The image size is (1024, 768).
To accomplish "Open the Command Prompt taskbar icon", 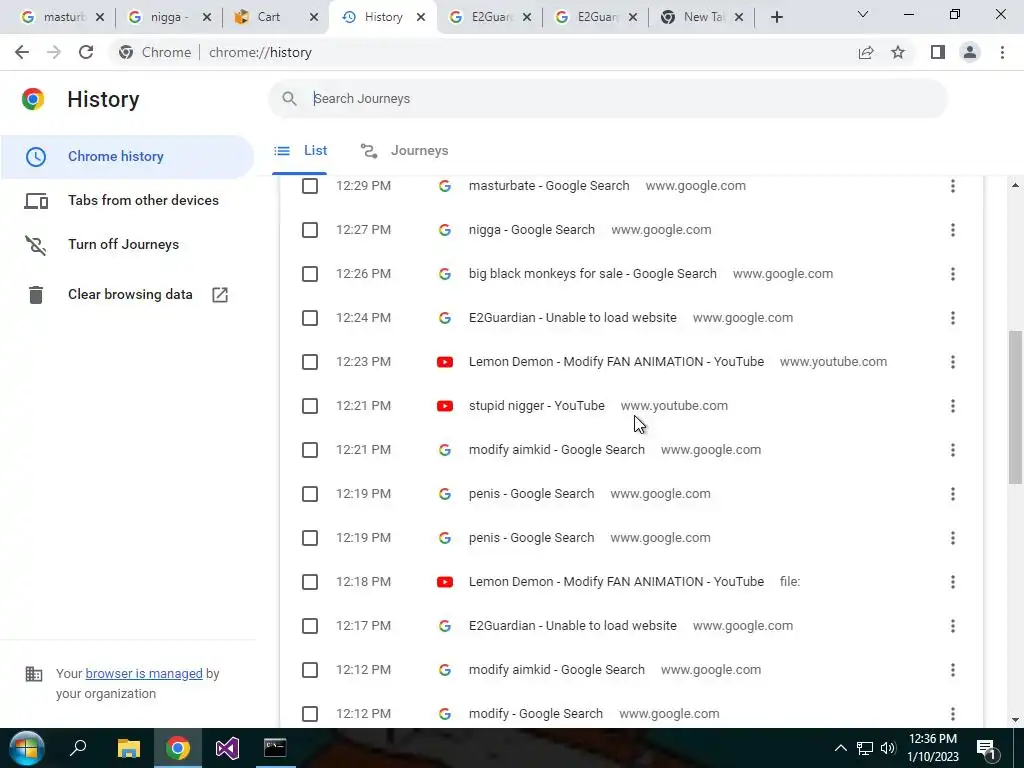I will (275, 748).
